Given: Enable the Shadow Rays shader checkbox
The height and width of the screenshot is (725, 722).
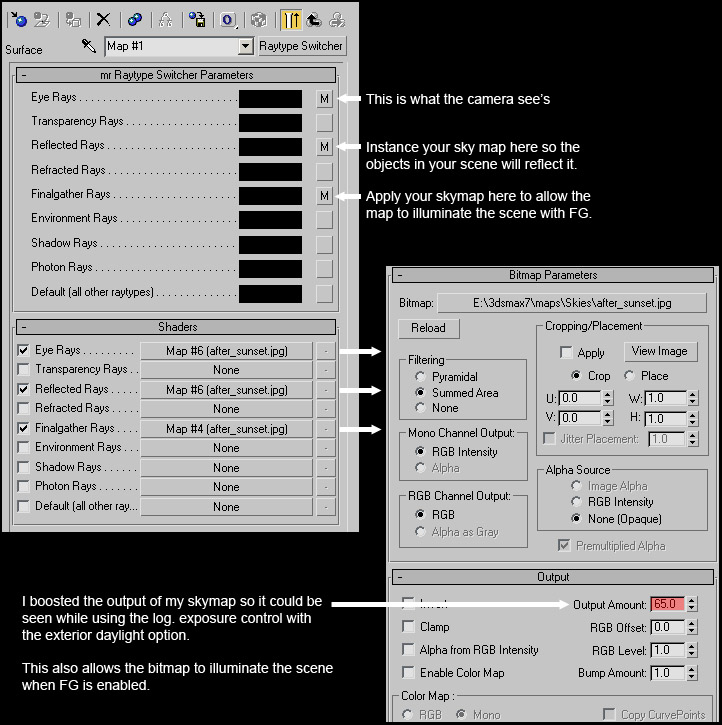Looking at the screenshot, I should tap(23, 467).
